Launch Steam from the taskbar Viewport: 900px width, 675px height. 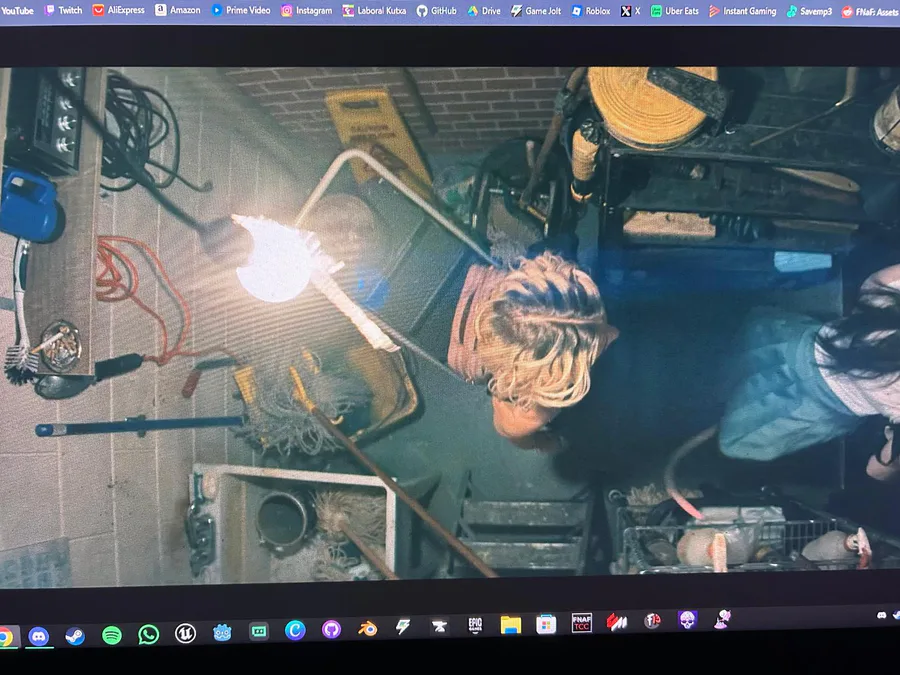[75, 635]
